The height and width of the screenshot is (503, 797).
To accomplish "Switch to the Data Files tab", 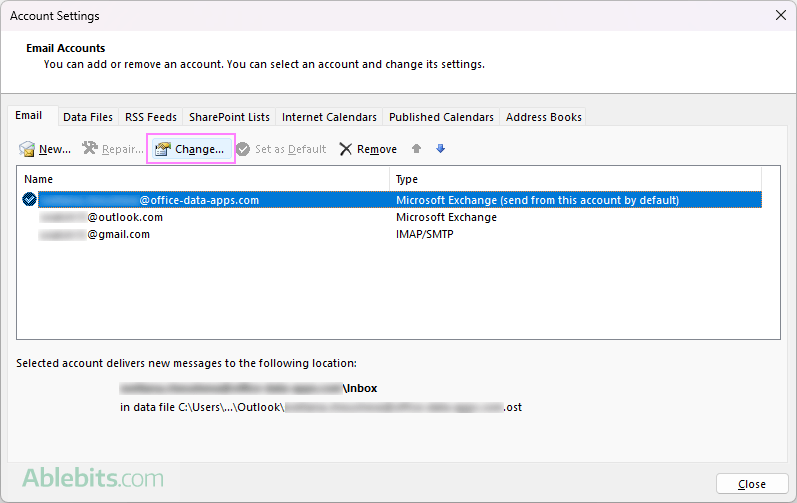I will pos(88,117).
